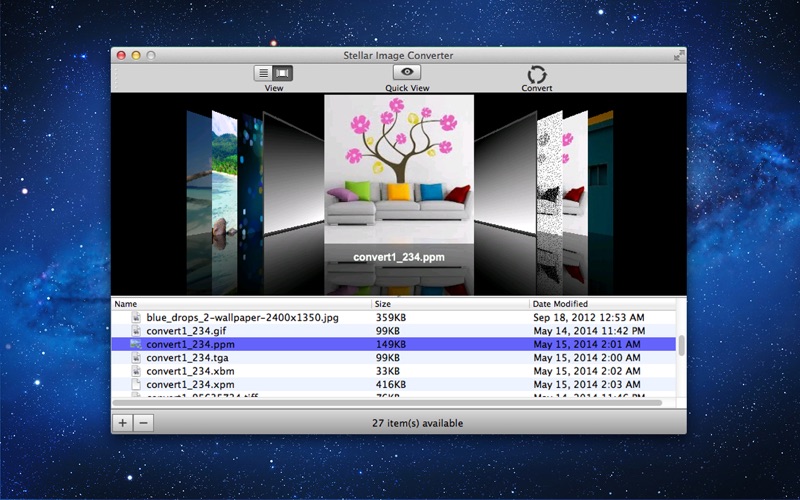
Task: Click blank file icon beside convert1_234.xpm
Action: 136,384
